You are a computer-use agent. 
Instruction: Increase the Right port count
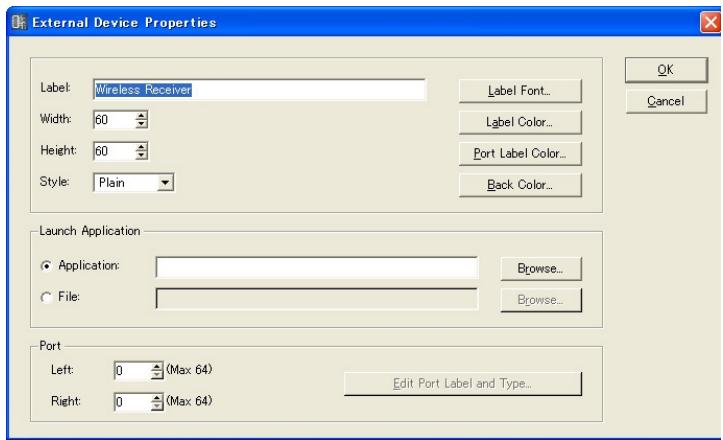tap(157, 398)
